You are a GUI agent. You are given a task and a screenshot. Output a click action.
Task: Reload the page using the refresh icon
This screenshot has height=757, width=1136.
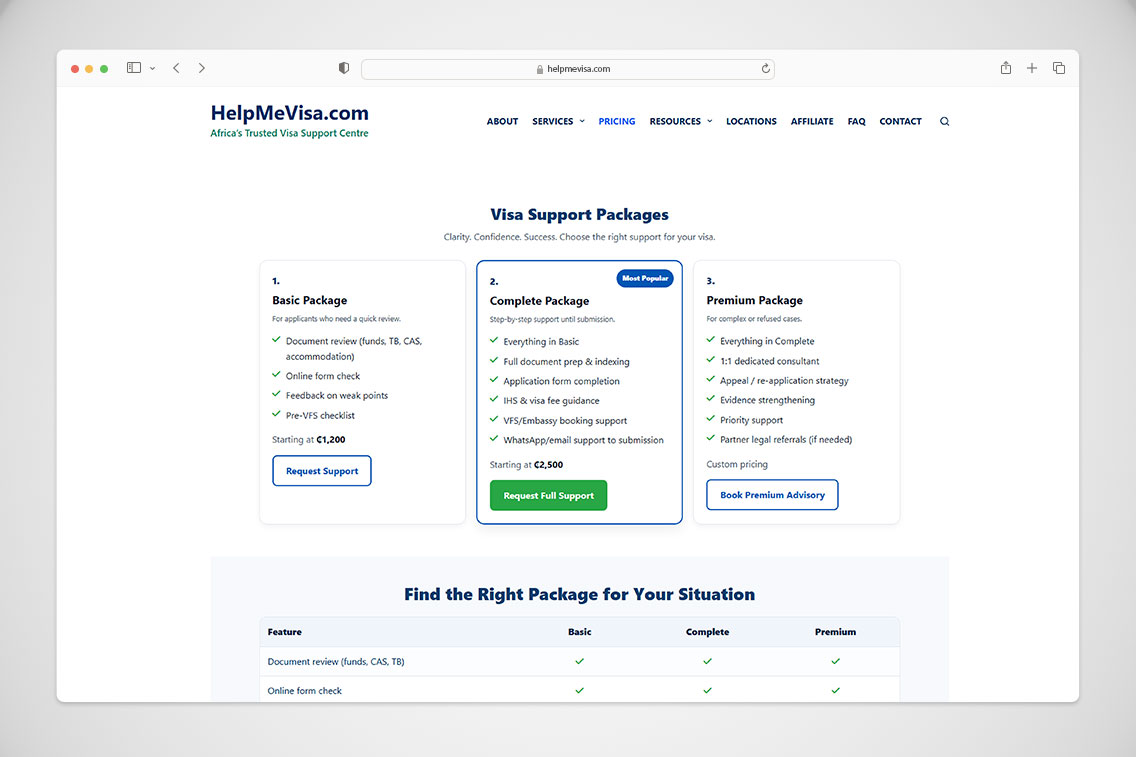(x=765, y=68)
